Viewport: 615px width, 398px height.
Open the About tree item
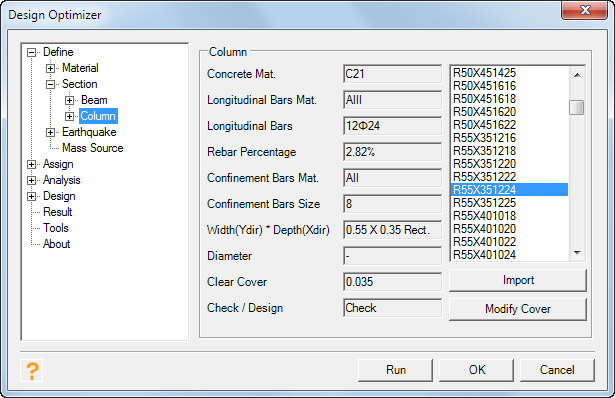pos(56,244)
